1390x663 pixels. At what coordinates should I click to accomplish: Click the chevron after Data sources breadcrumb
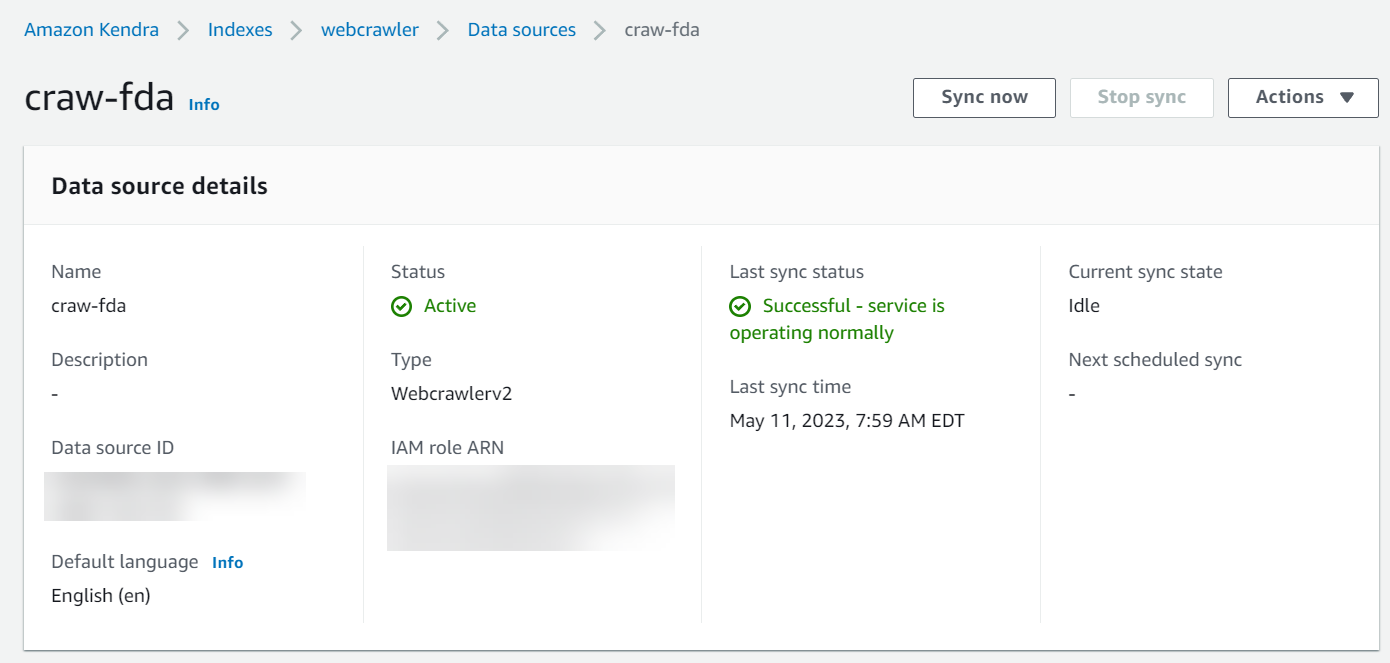tap(600, 30)
